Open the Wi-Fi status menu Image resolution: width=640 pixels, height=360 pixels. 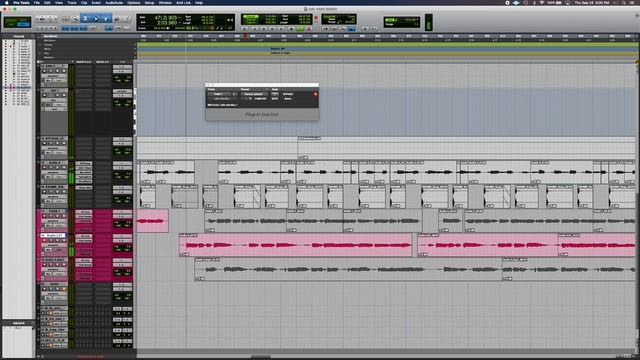(x=542, y=2)
